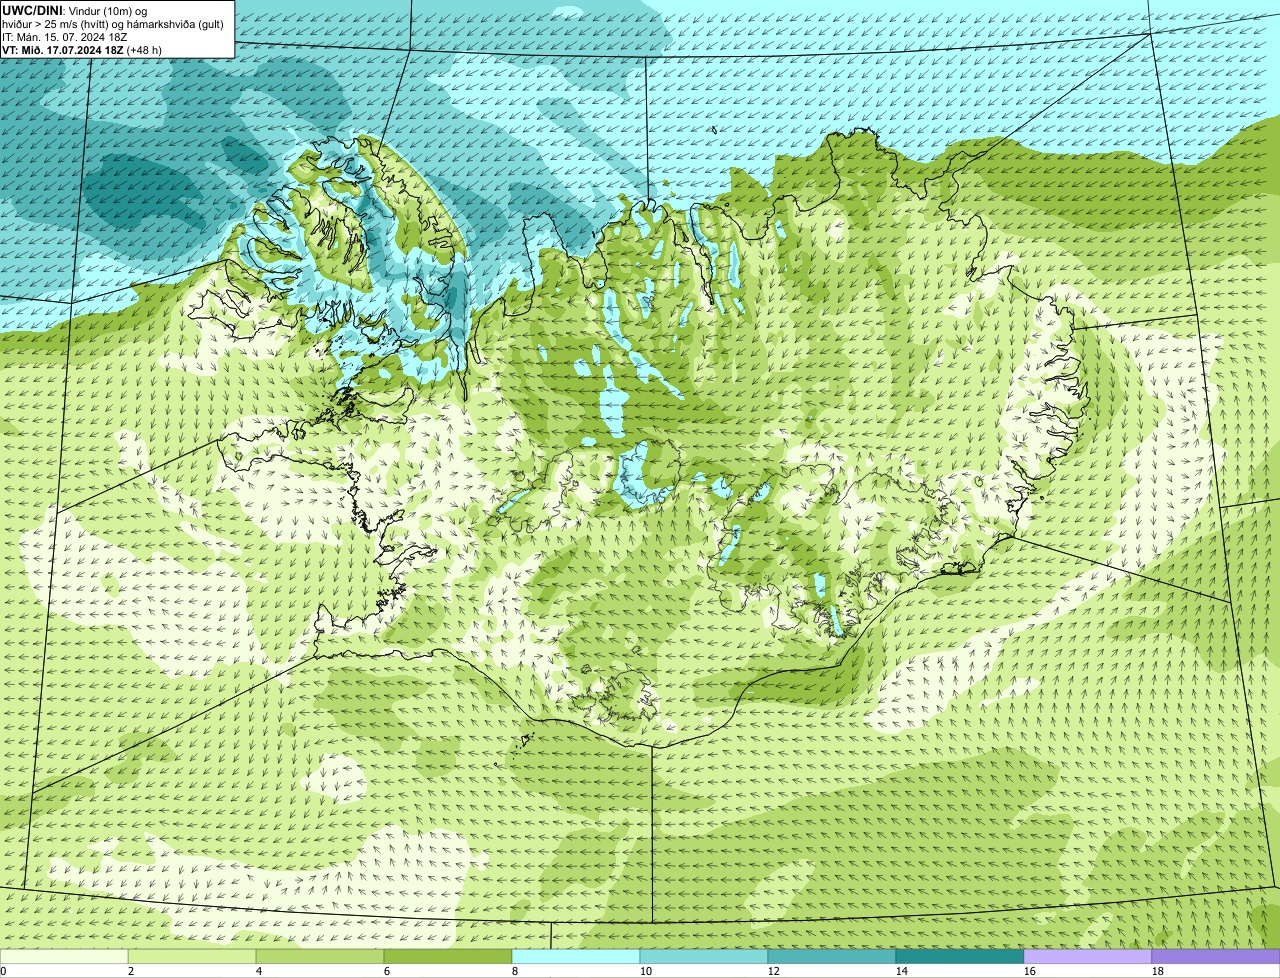Image resolution: width=1280 pixels, height=978 pixels.
Task: Click the 2–4 m/s light green legend swatch
Action: tap(192, 957)
